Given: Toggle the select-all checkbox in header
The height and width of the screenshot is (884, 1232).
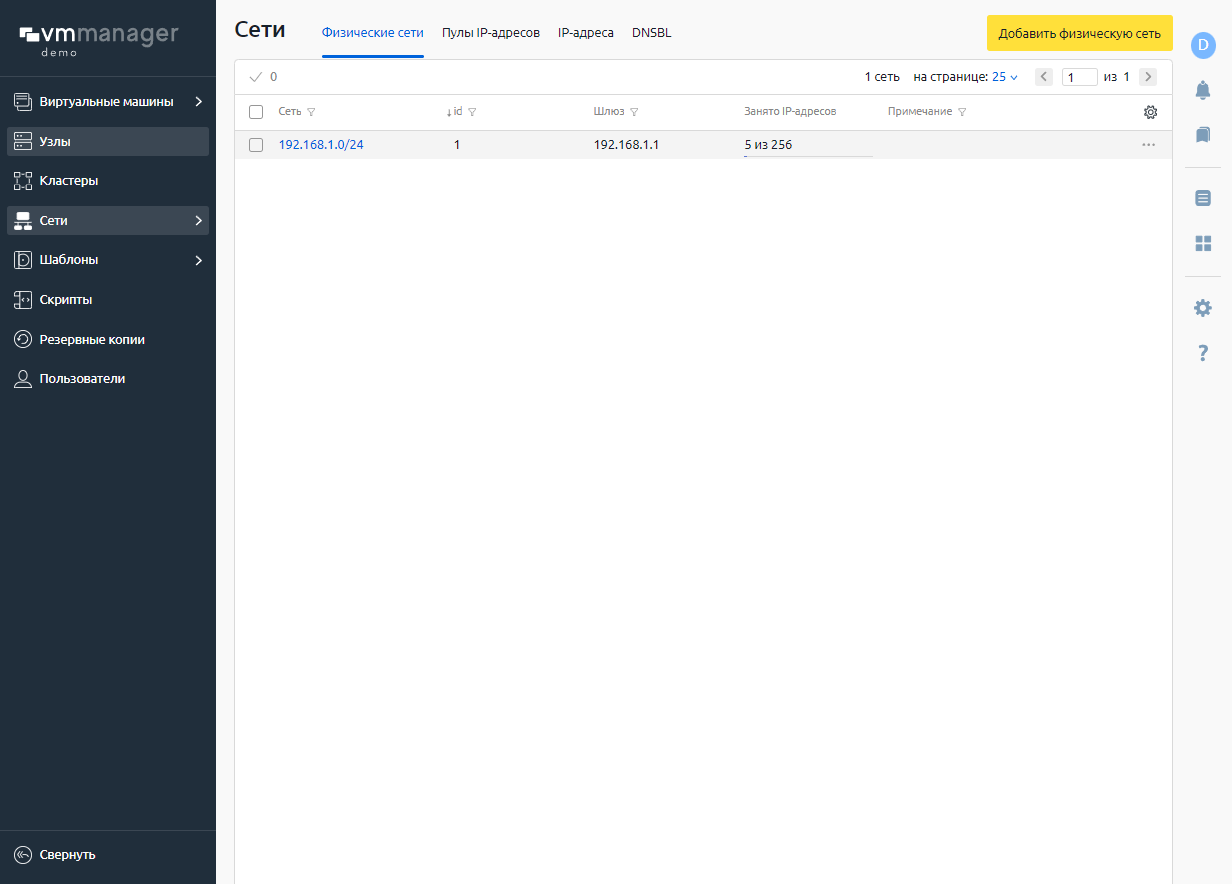Looking at the screenshot, I should (256, 112).
